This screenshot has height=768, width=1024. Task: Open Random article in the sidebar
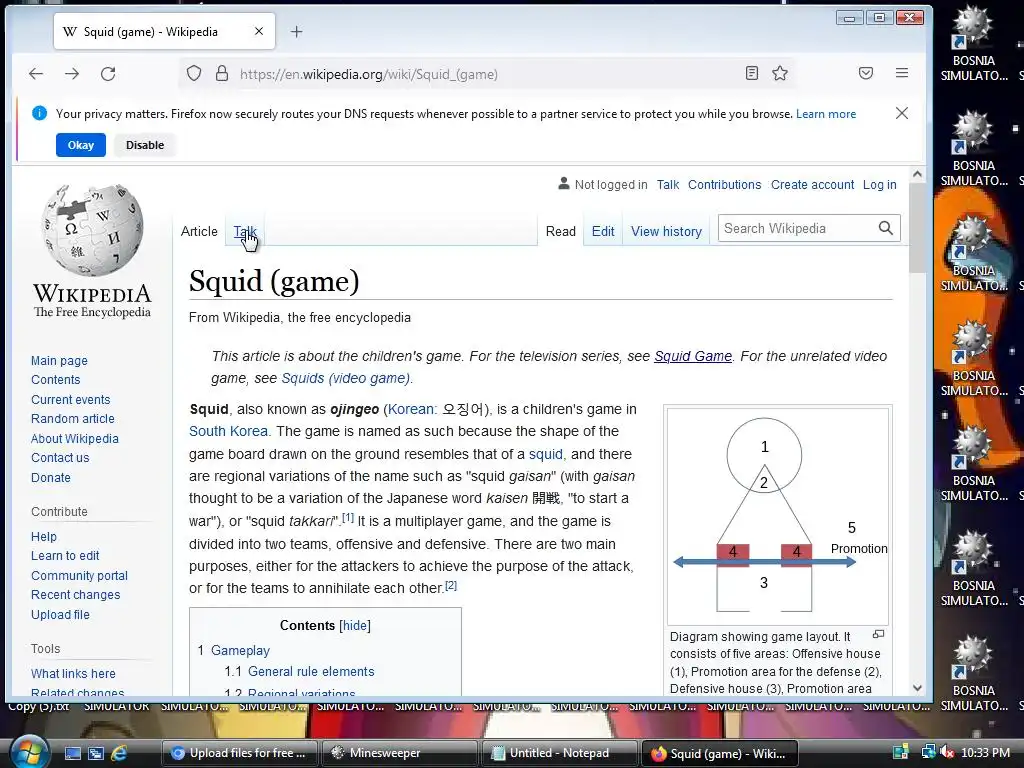tap(72, 419)
